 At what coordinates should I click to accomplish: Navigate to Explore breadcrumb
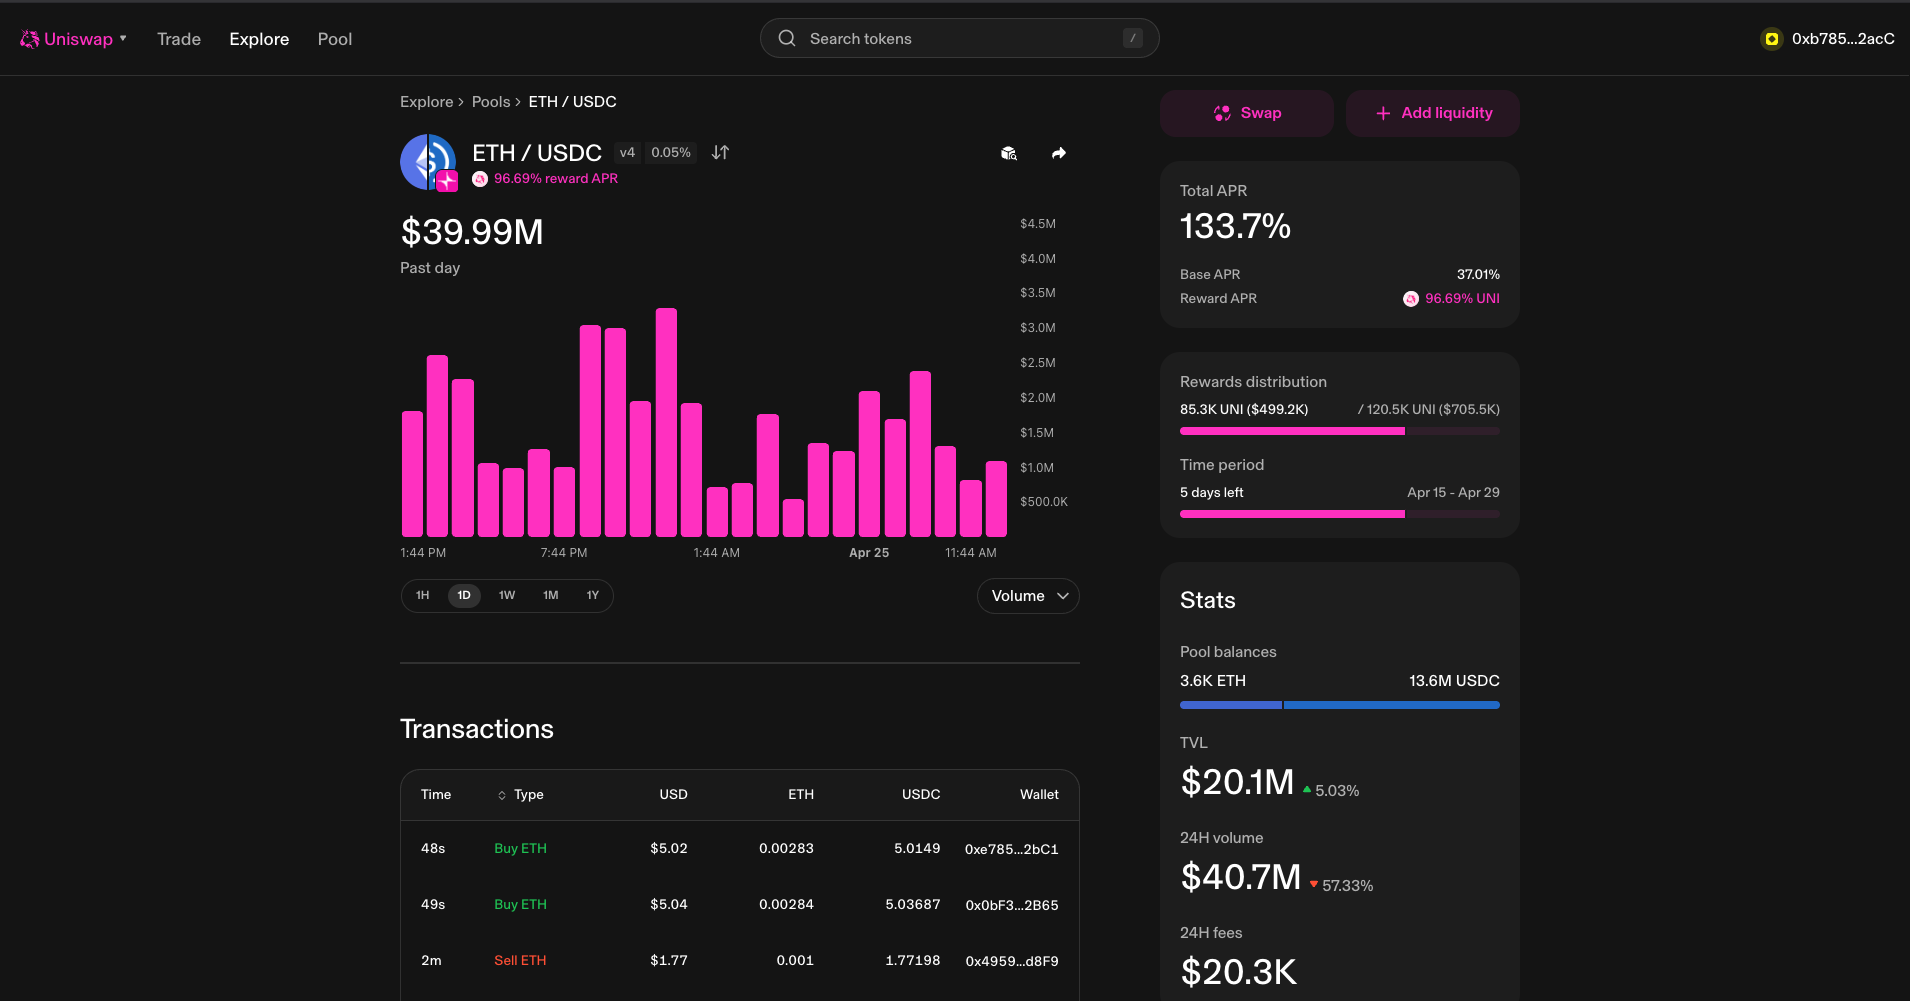(x=427, y=102)
